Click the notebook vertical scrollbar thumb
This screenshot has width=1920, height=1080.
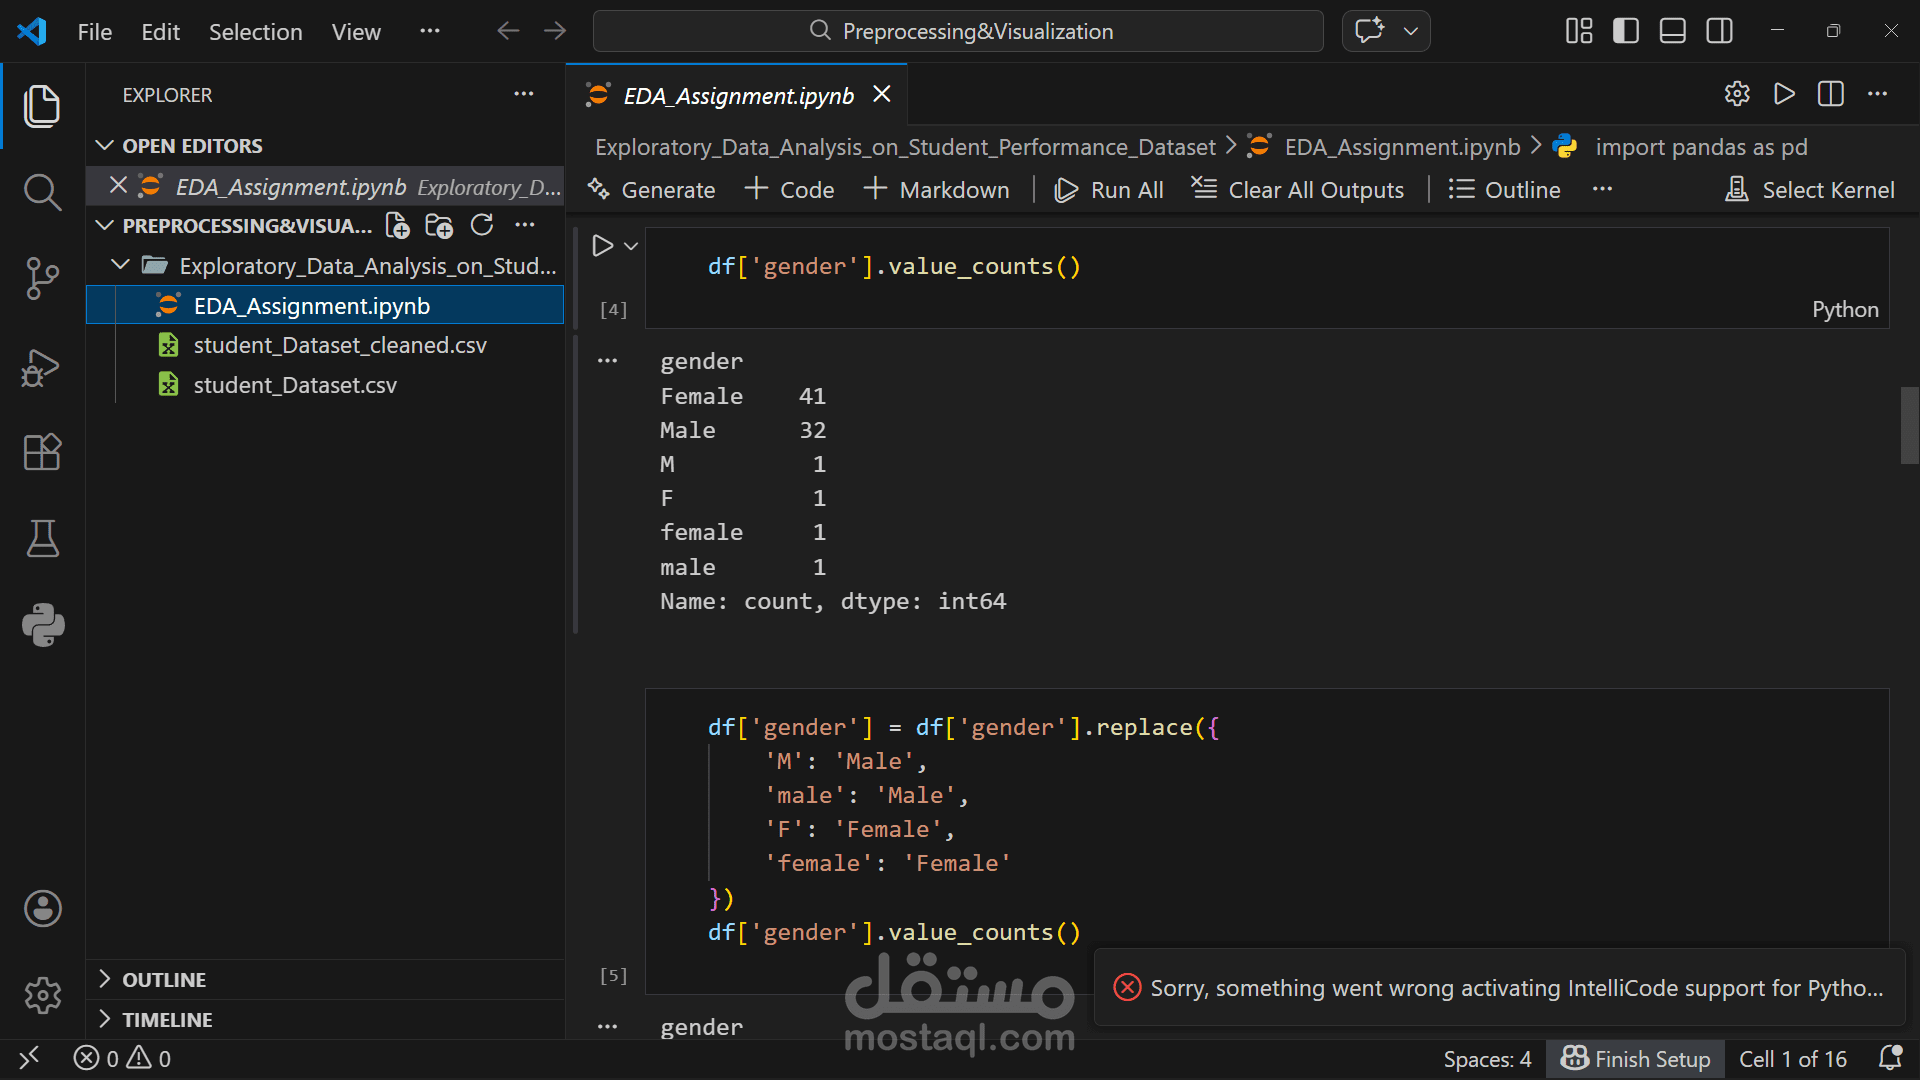pyautogui.click(x=1909, y=425)
